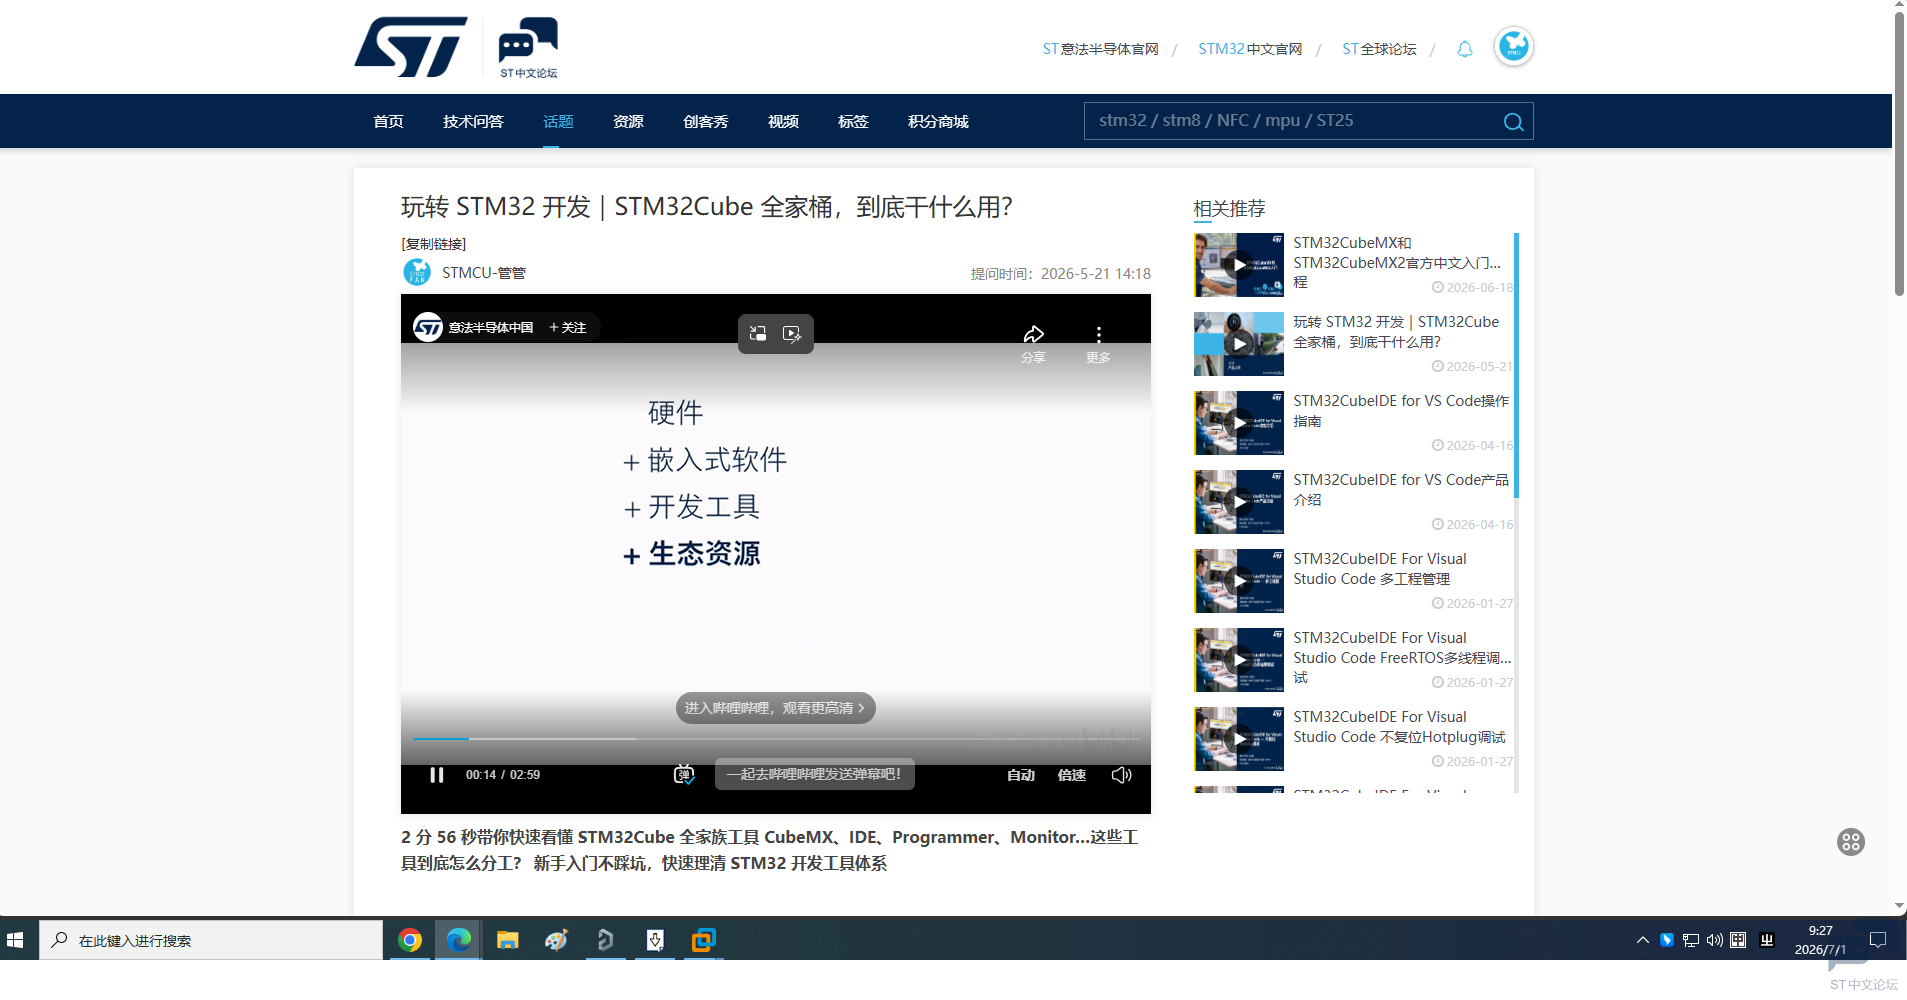Visit STM32中文官网 link
The width and height of the screenshot is (1907, 1000).
(x=1250, y=49)
